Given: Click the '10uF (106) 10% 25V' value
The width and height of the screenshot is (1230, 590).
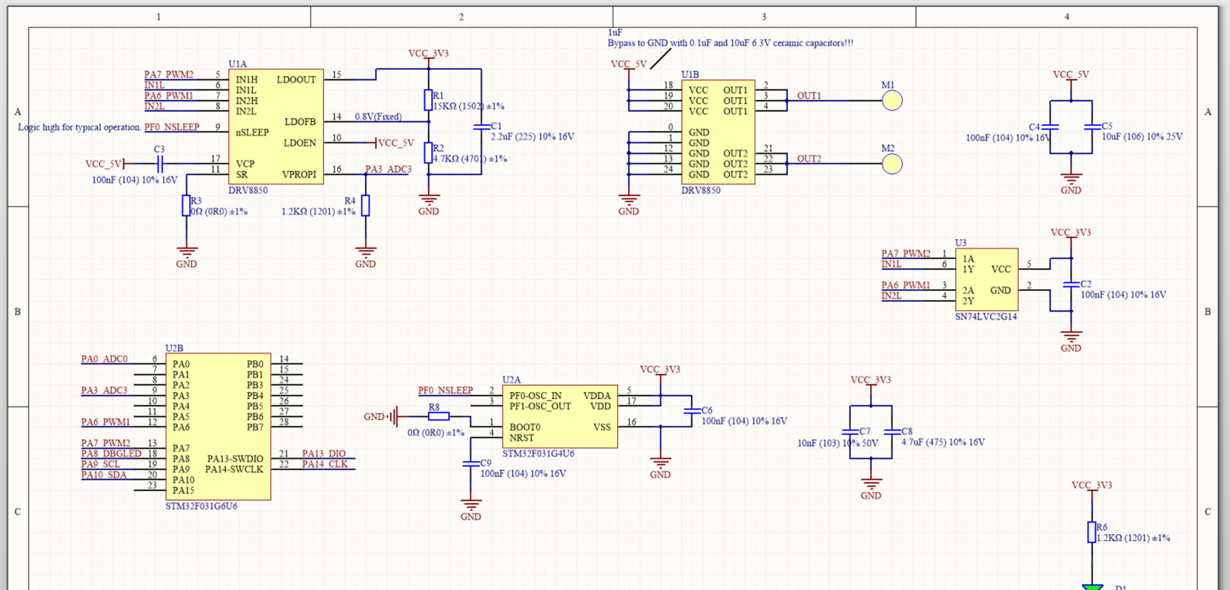Looking at the screenshot, I should pyautogui.click(x=1141, y=137).
